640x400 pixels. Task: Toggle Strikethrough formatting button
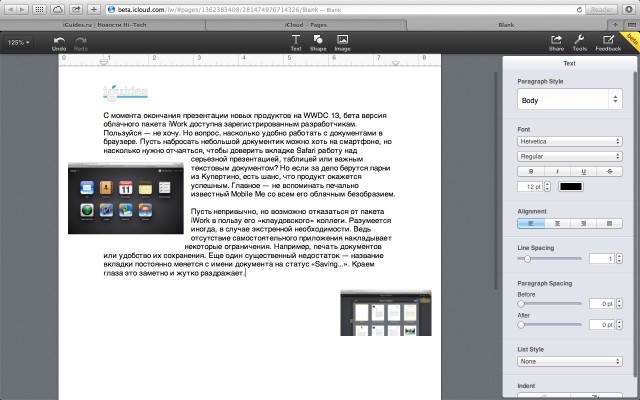609,171
